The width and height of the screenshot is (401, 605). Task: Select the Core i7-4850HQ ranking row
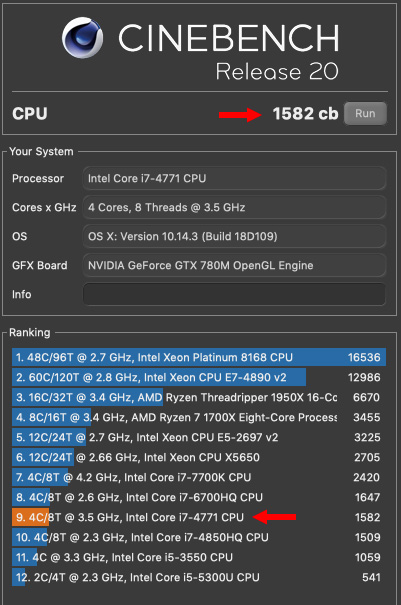199,537
